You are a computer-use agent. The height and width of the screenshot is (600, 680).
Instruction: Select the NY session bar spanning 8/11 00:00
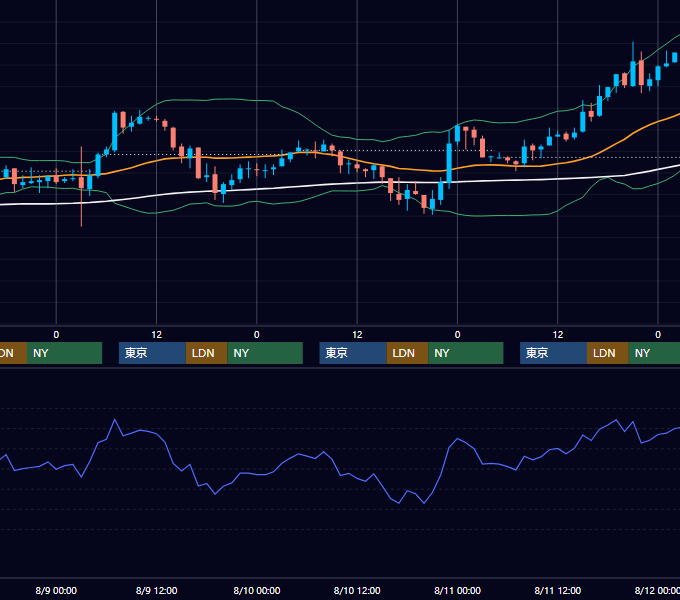coord(466,353)
